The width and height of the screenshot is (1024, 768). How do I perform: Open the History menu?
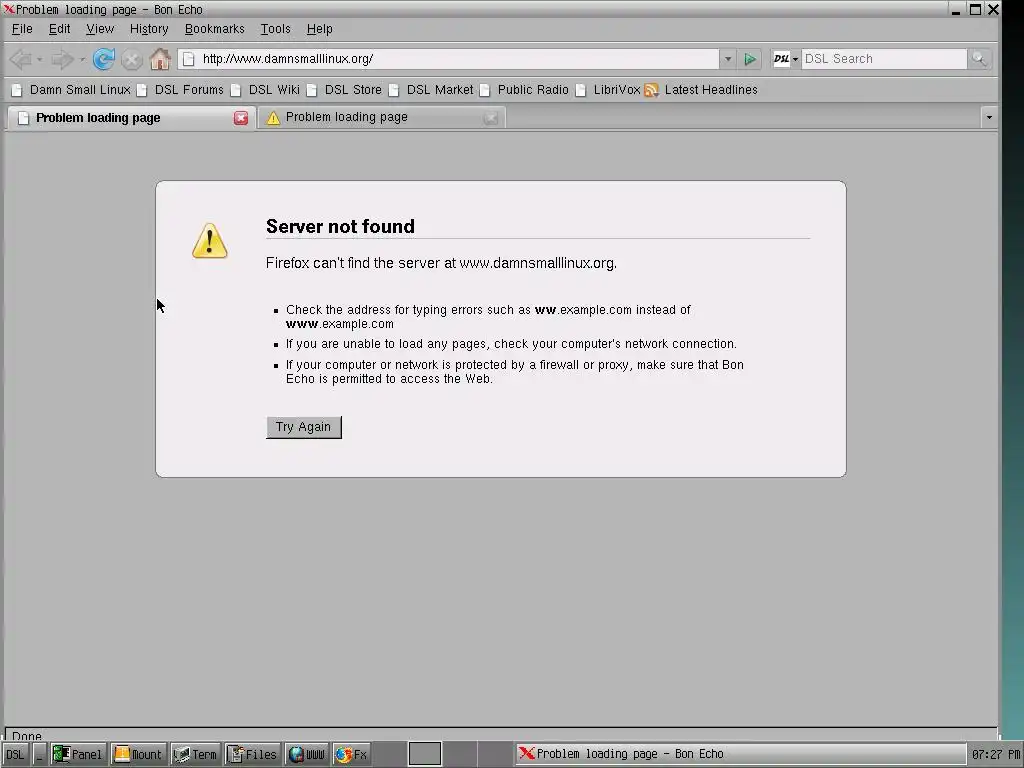point(149,29)
